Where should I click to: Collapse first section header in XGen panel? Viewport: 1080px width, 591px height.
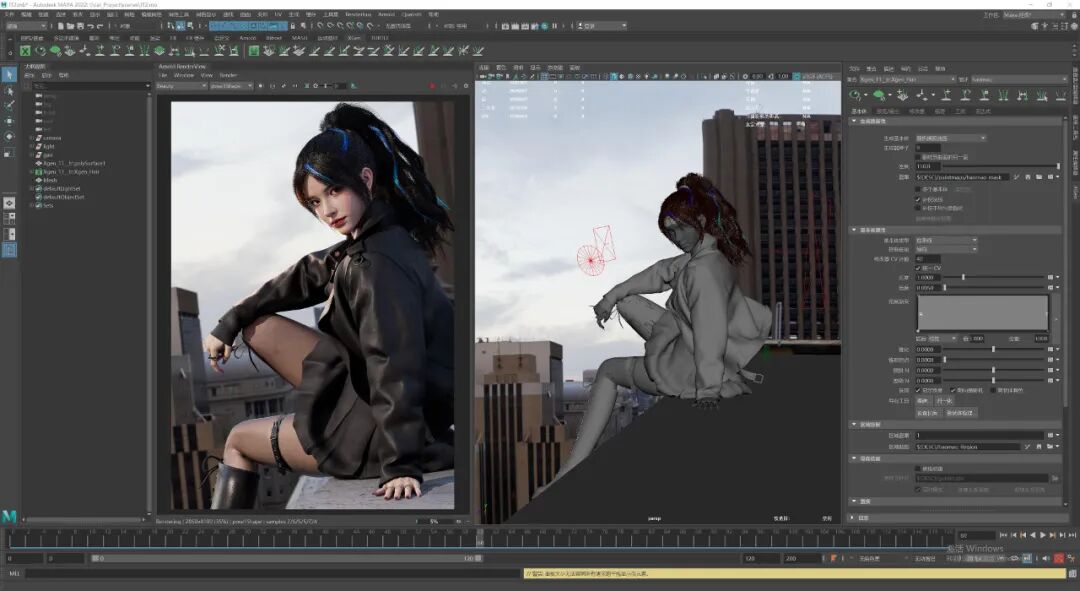pos(854,121)
